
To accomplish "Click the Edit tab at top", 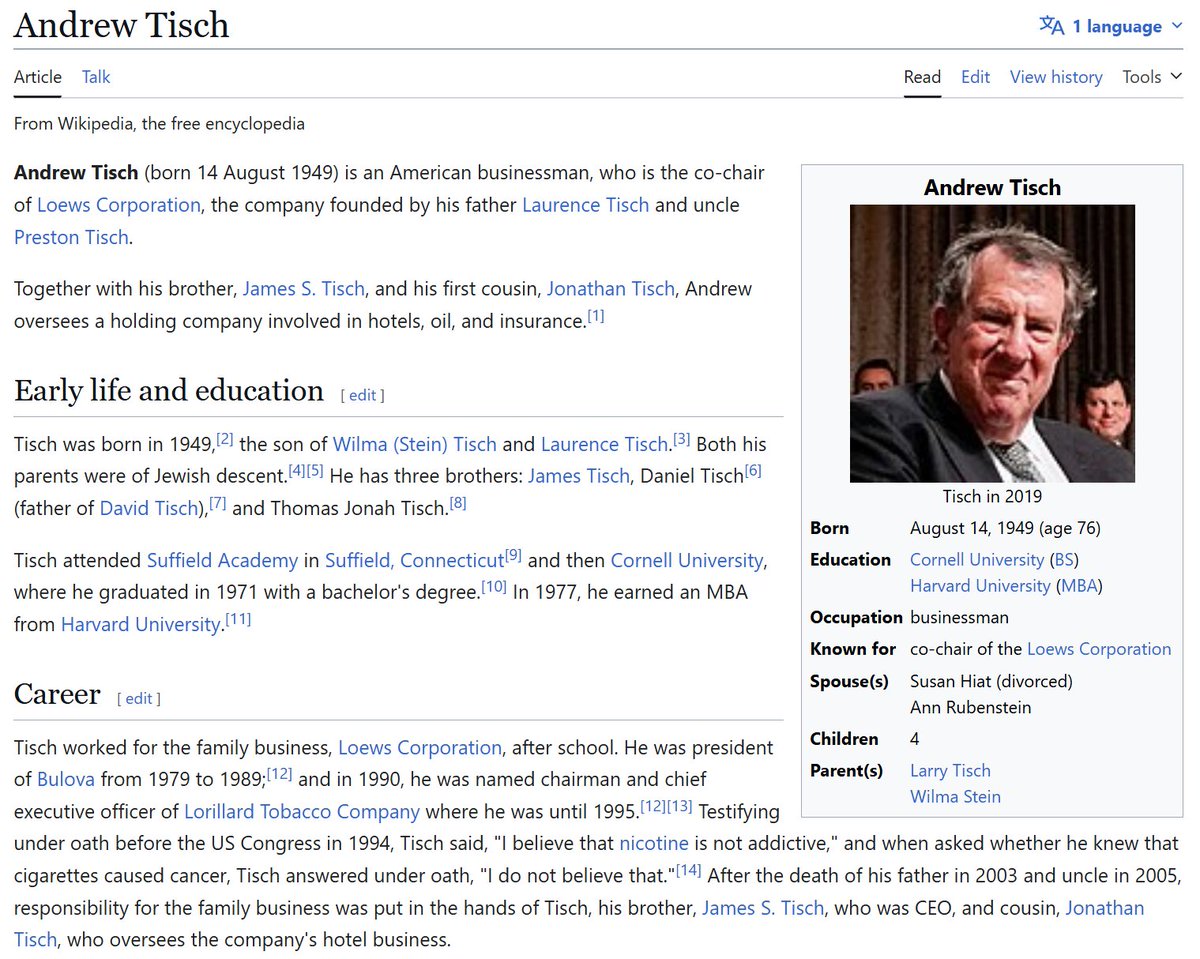I will pos(975,77).
